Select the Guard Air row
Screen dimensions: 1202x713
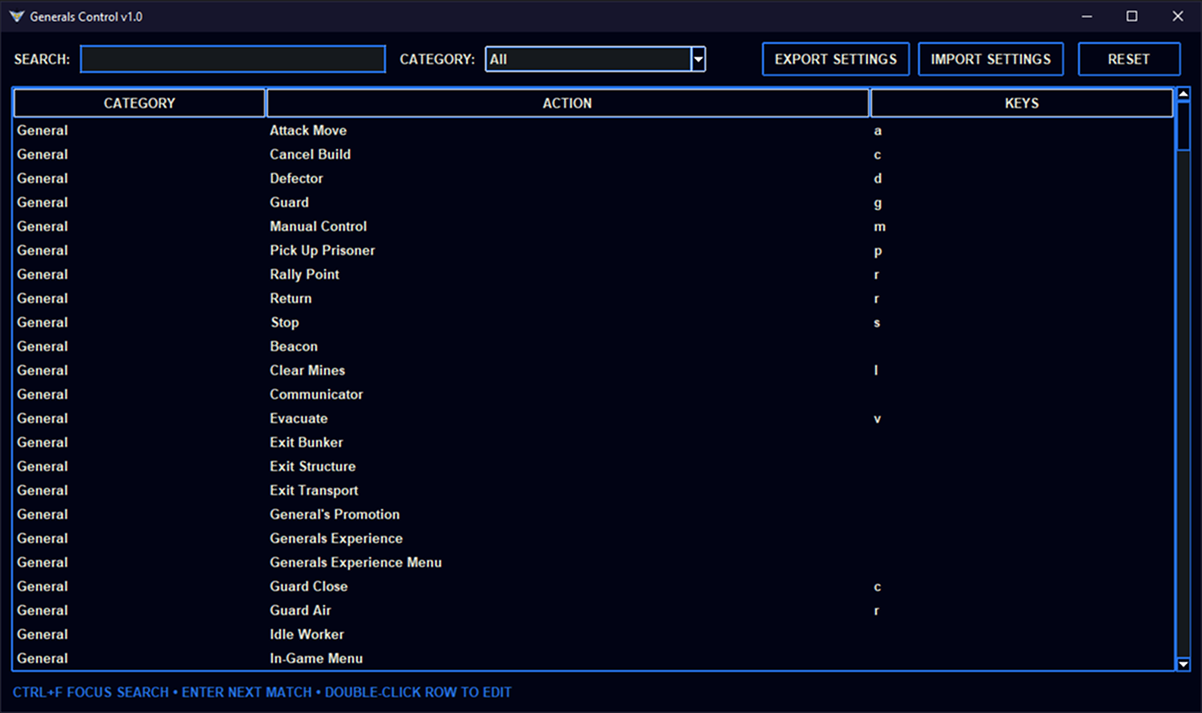click(x=593, y=610)
